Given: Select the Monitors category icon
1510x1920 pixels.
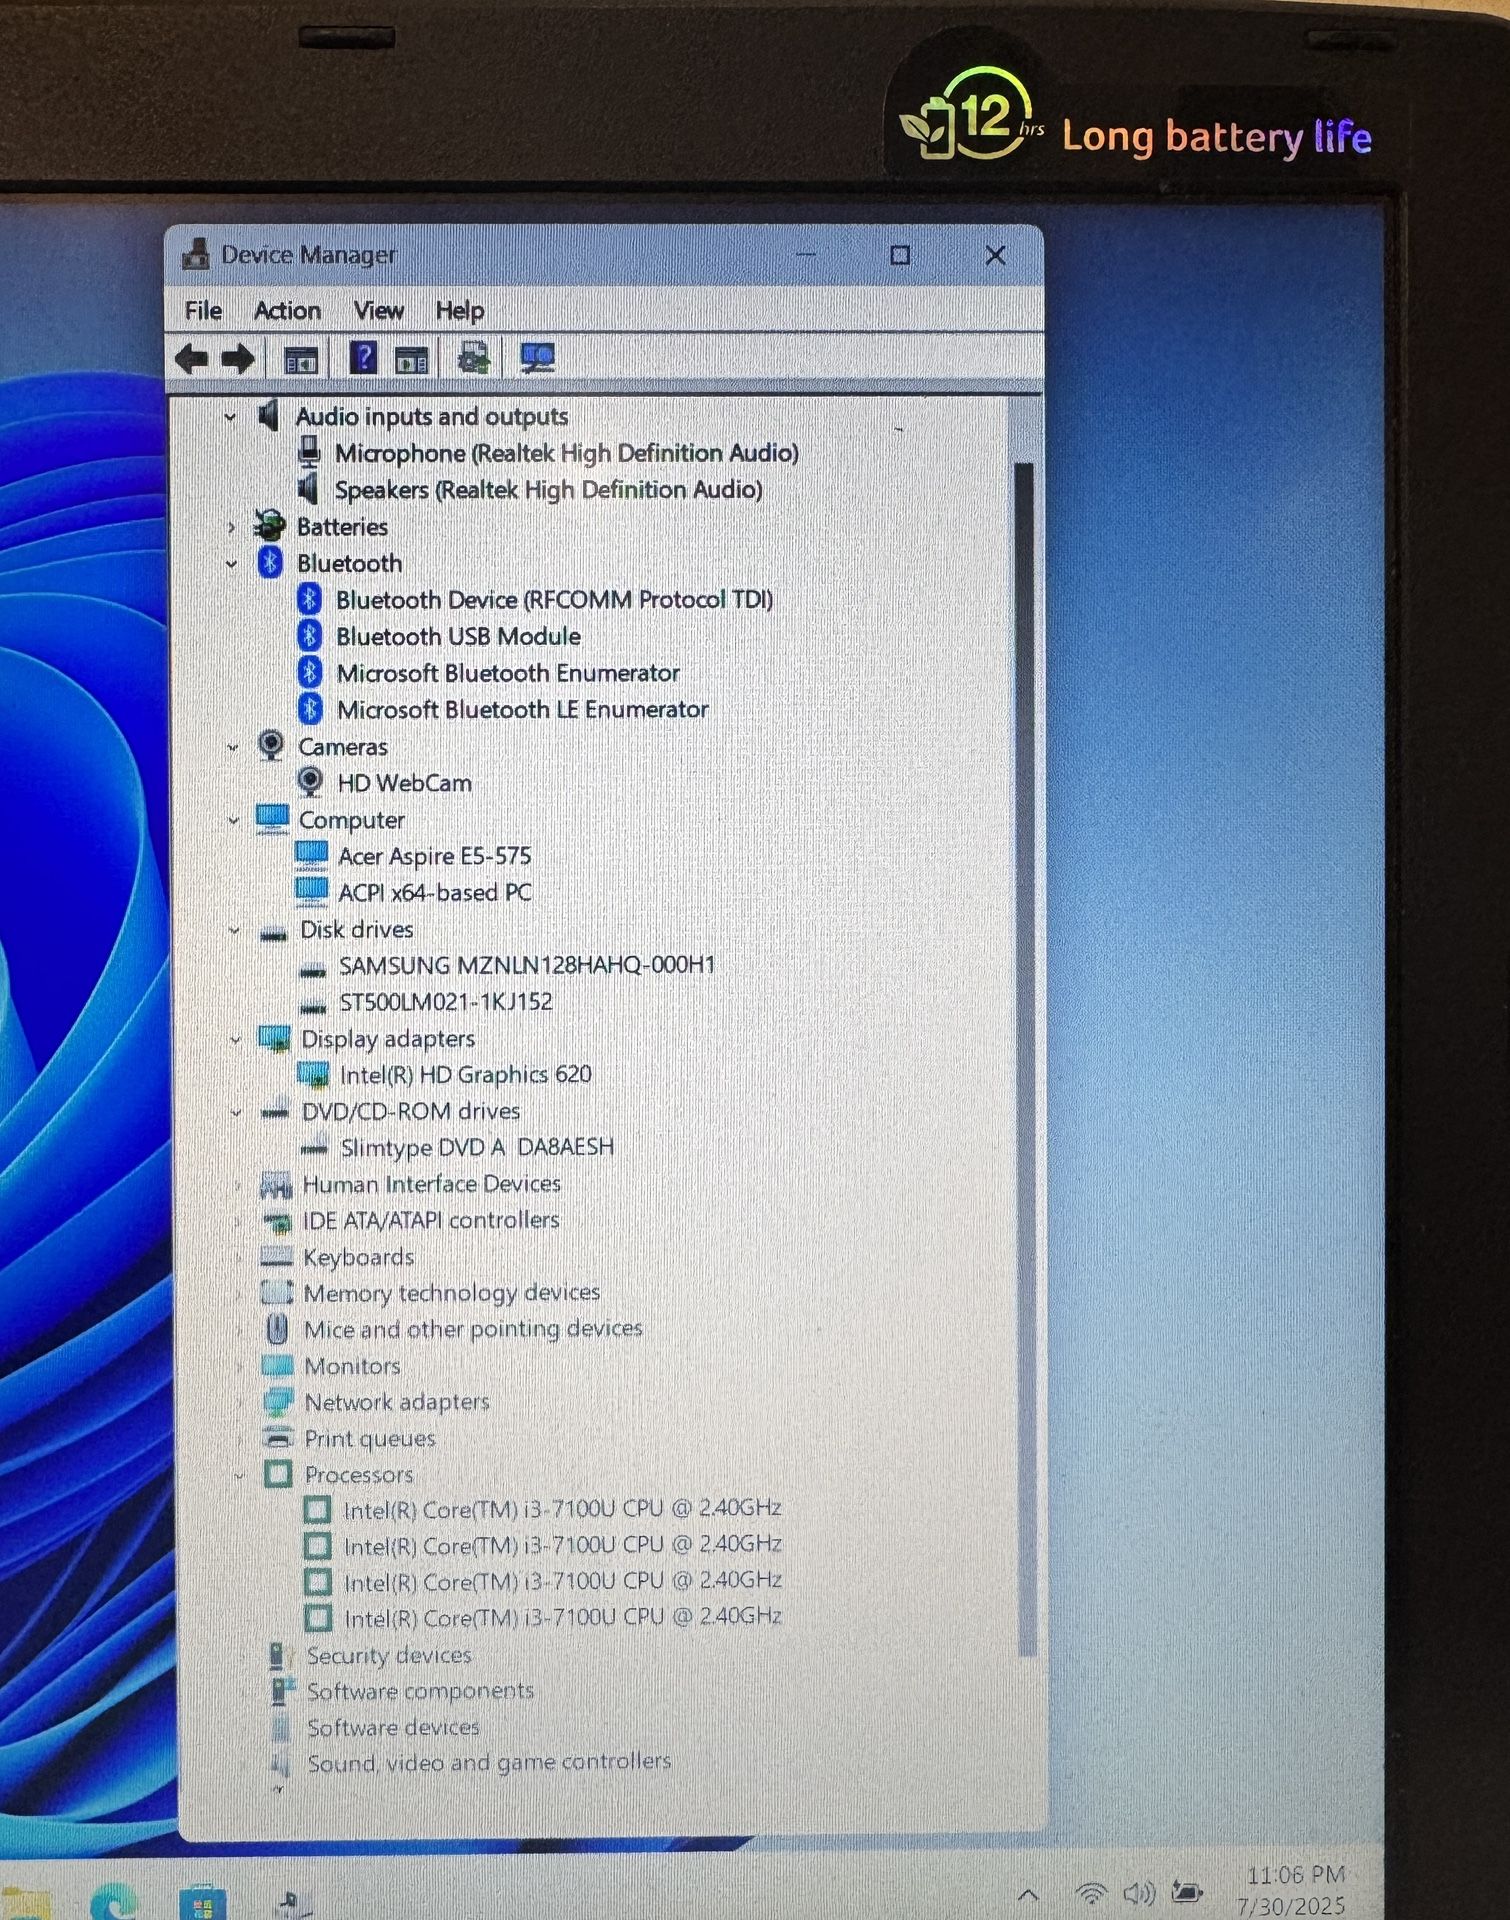Looking at the screenshot, I should pos(277,1365).
